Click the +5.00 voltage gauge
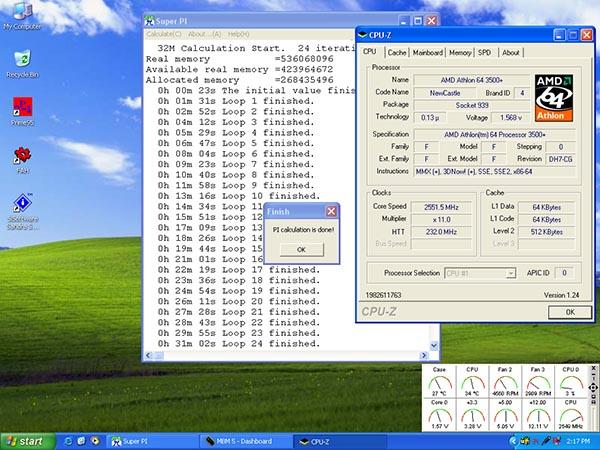This screenshot has height=450, width=600. 505,414
